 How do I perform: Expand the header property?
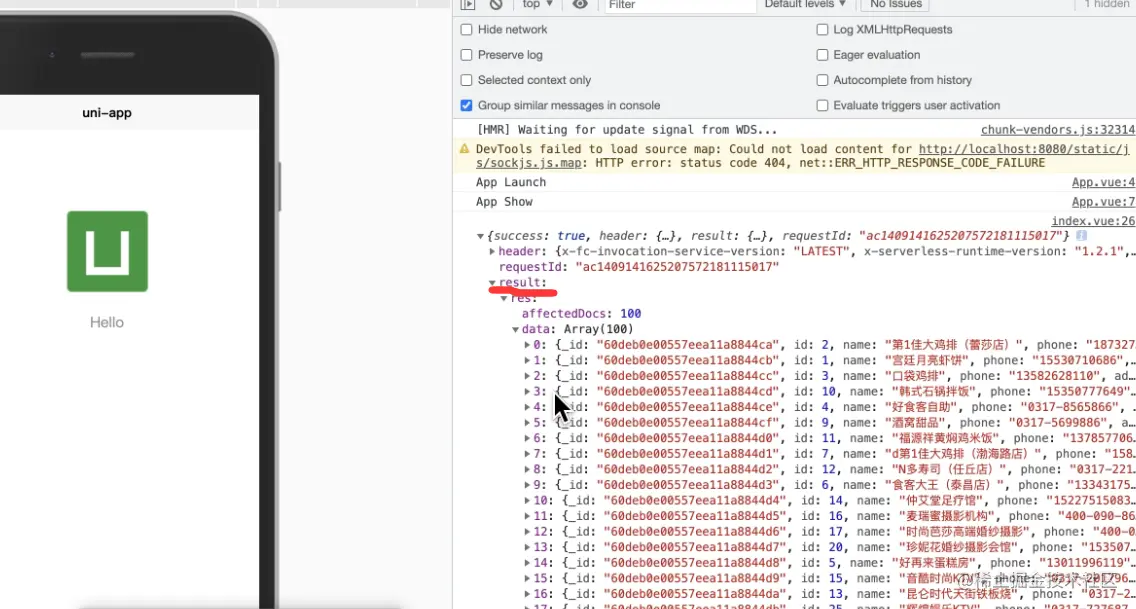pyautogui.click(x=492, y=251)
